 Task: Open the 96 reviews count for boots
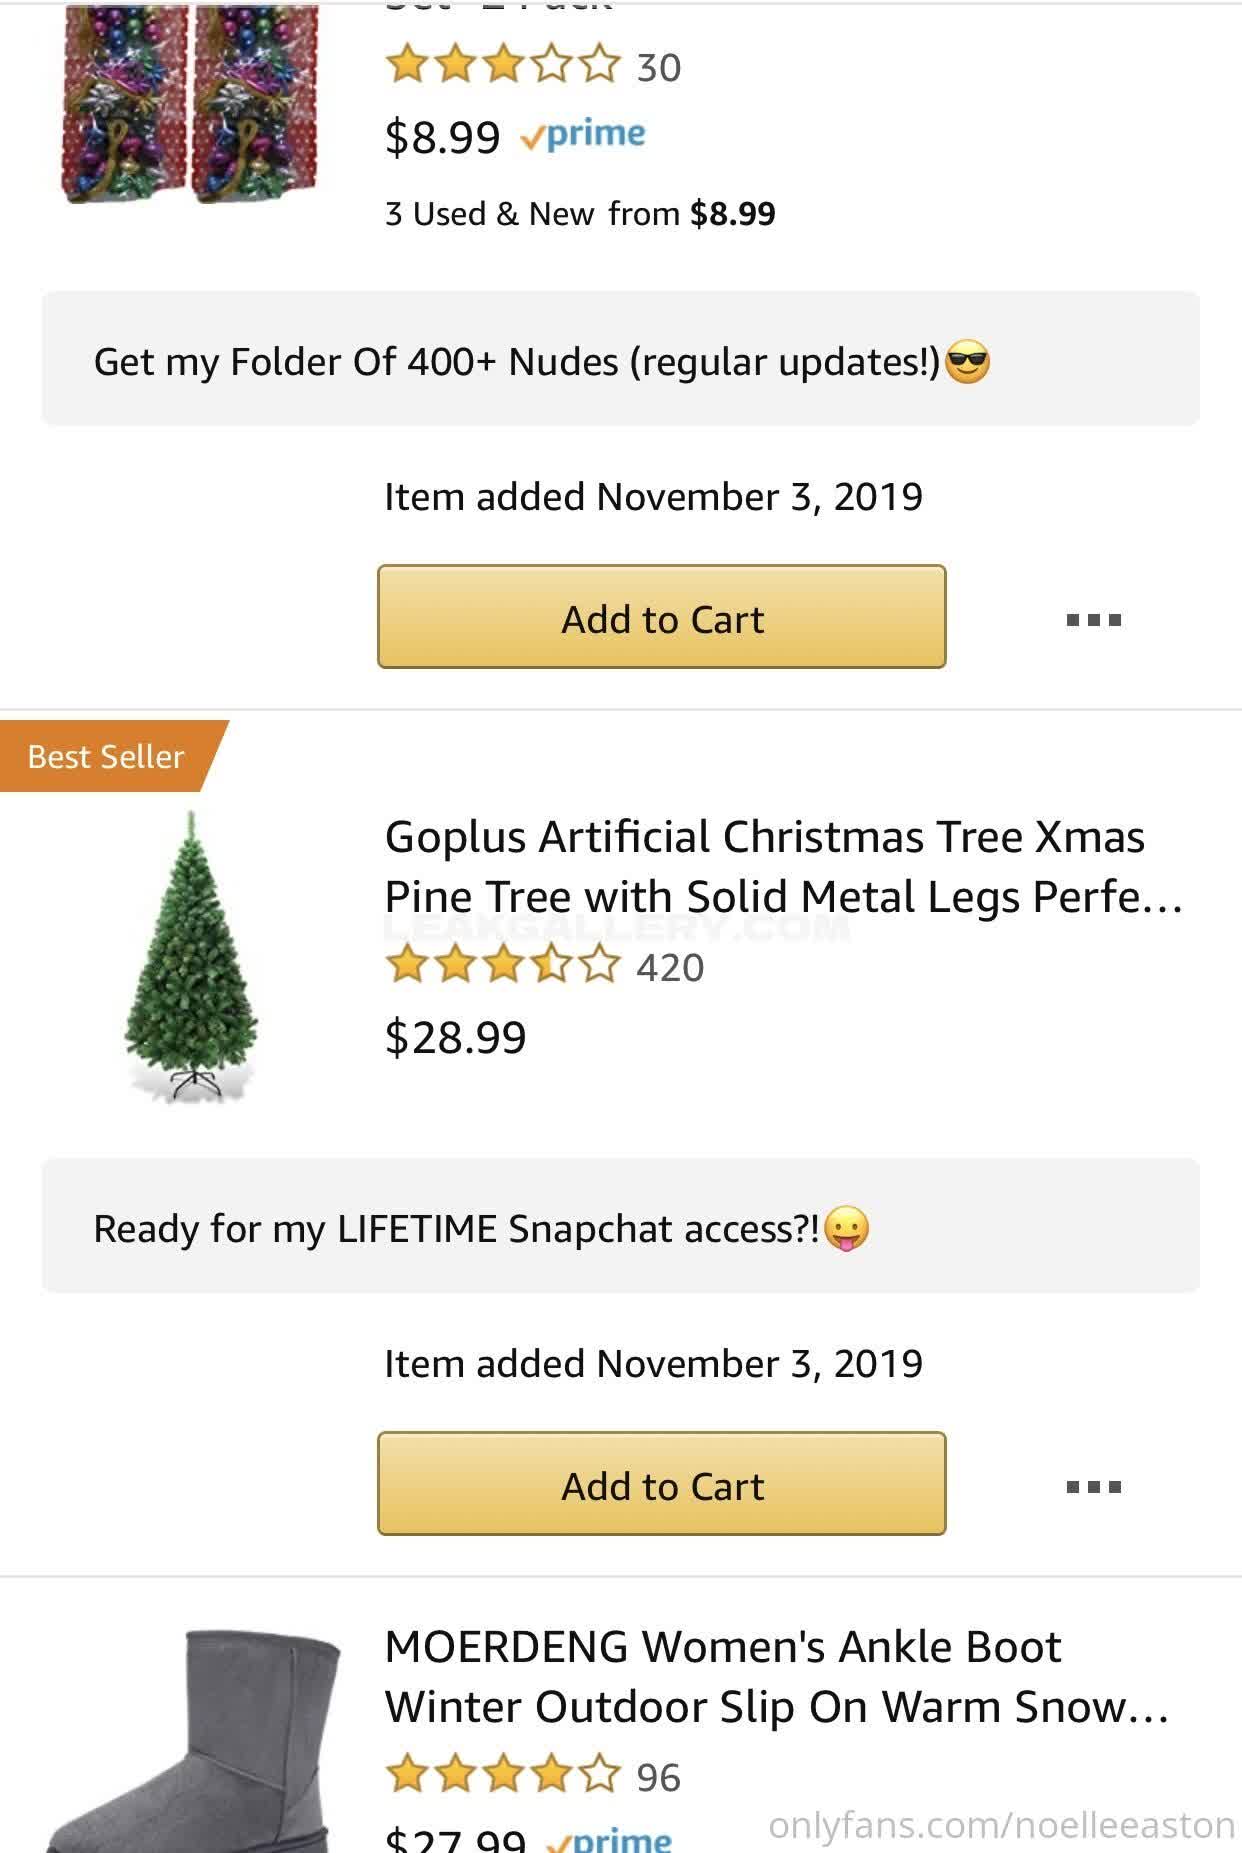tap(658, 1777)
